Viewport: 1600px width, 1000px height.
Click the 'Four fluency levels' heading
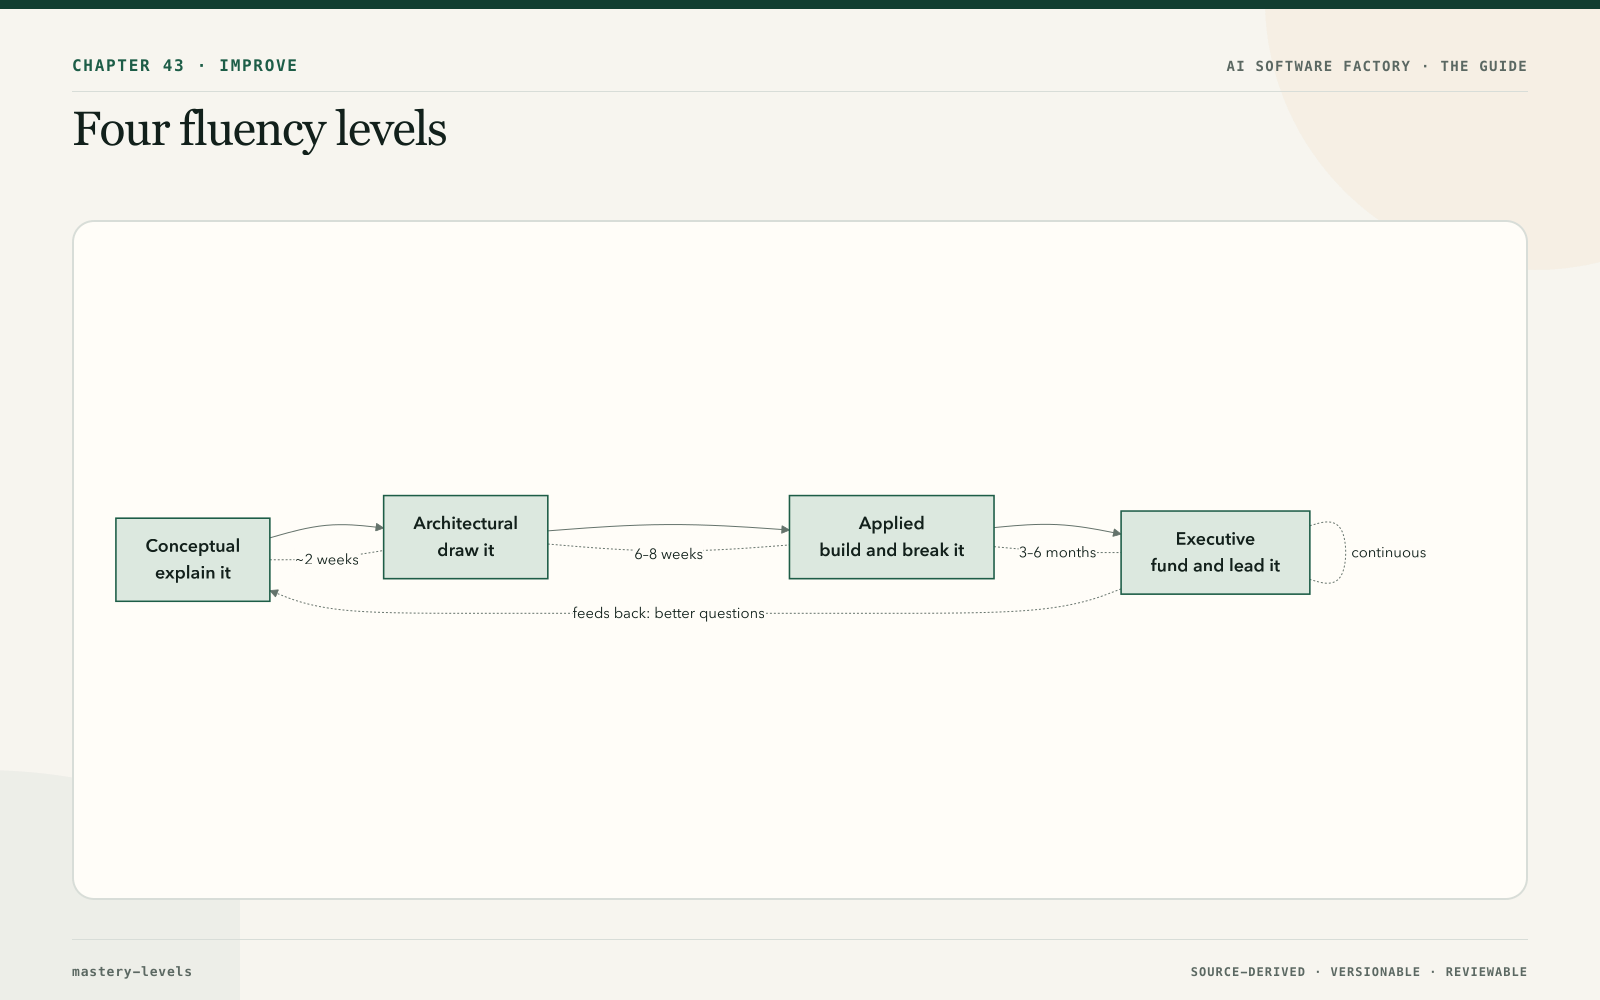click(x=259, y=129)
